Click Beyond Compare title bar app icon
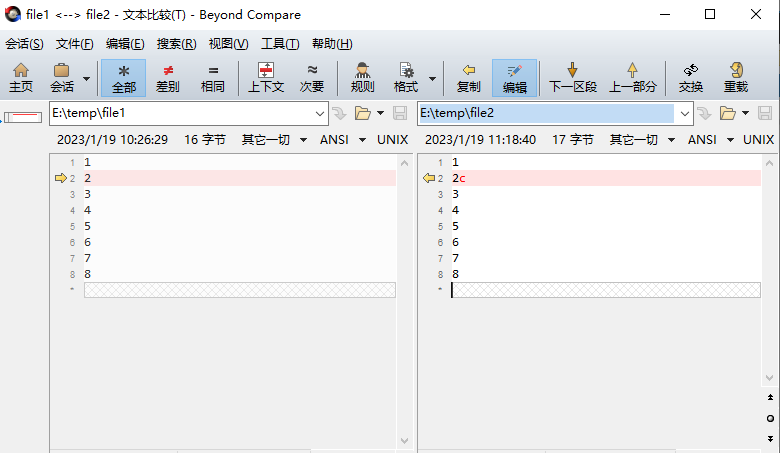The width and height of the screenshot is (780, 453). coord(13,14)
